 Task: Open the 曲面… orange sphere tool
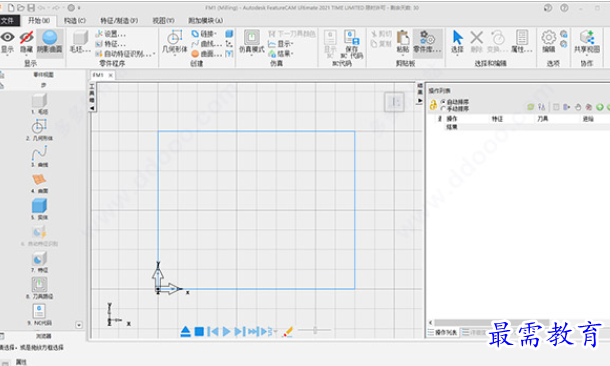tap(207, 54)
